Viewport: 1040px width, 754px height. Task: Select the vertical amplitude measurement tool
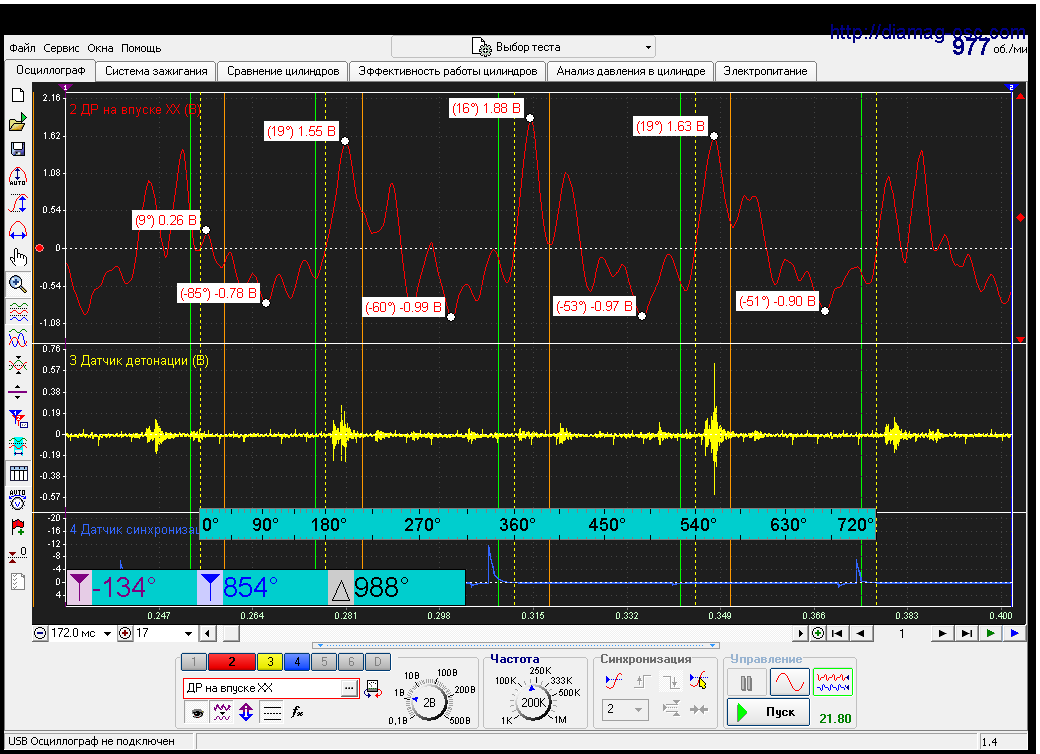tap(18, 203)
